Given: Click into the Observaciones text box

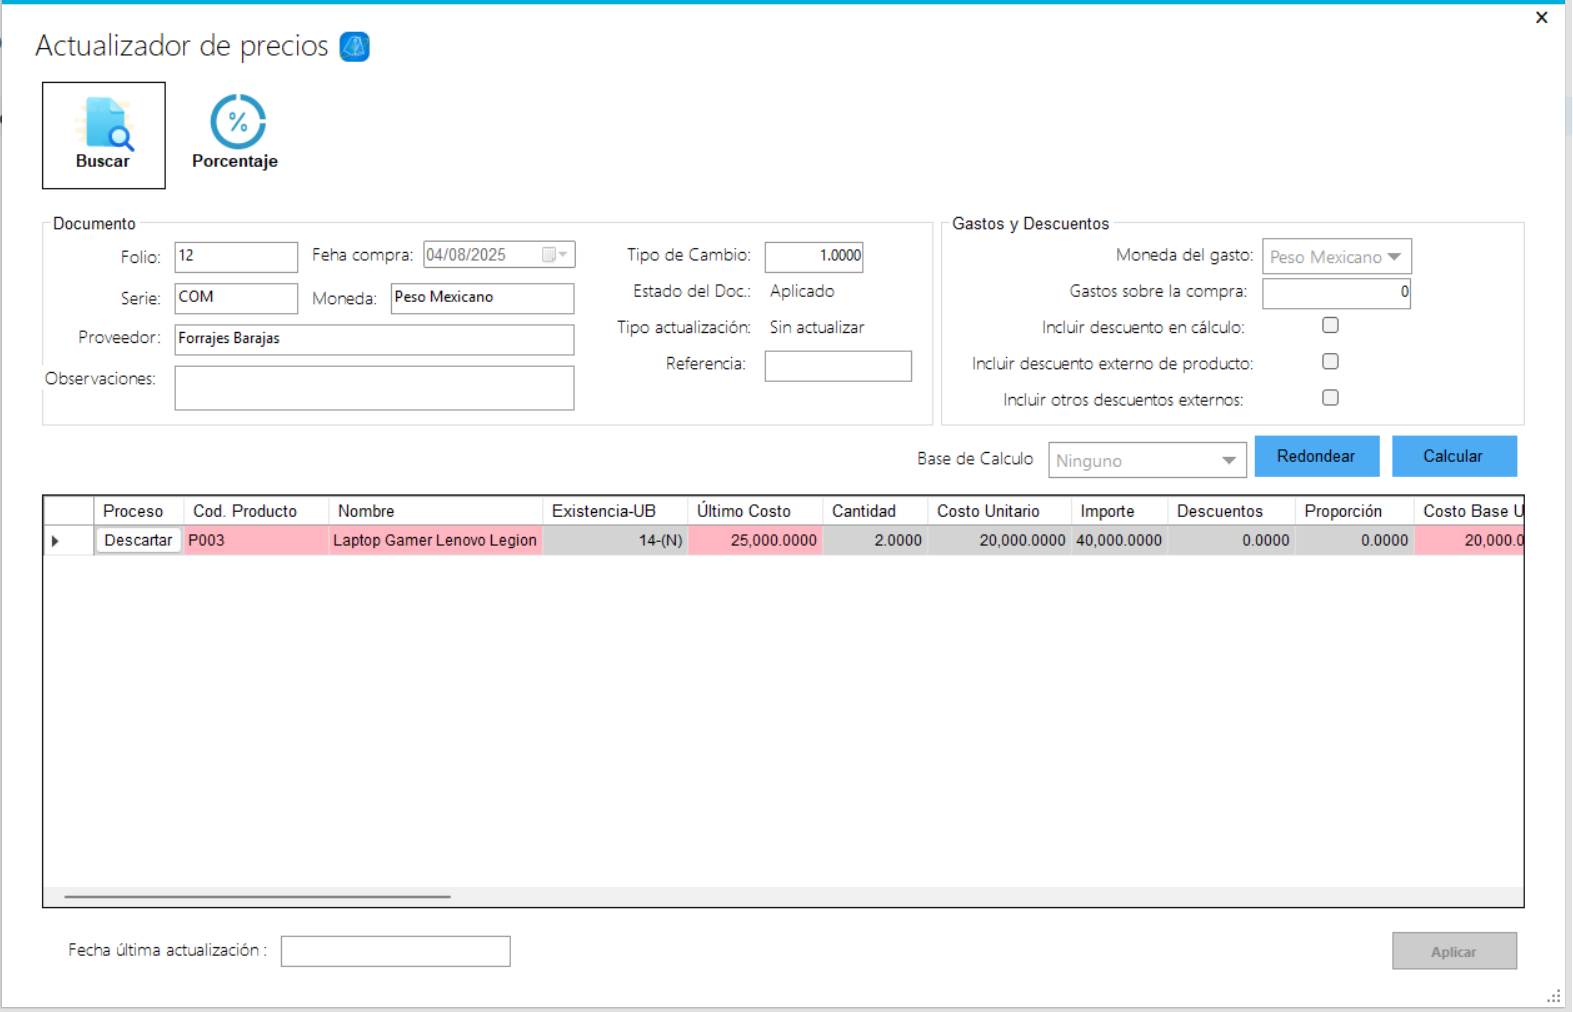Looking at the screenshot, I should (374, 388).
